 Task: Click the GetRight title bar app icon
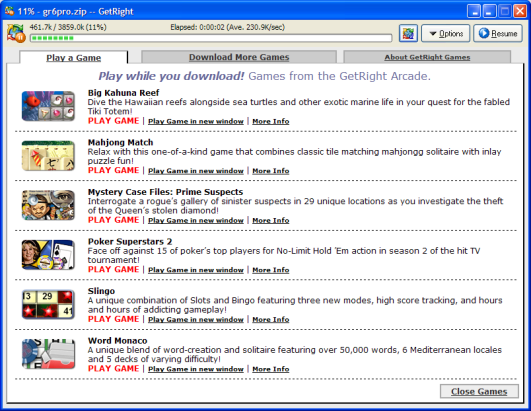pos(9,11)
